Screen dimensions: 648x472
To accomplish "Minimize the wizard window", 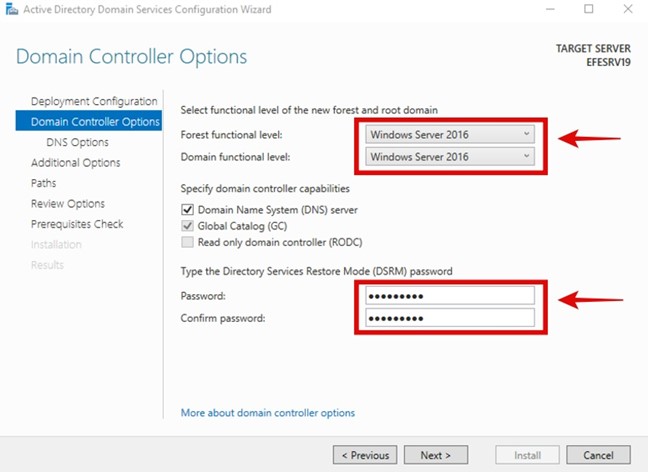I will pos(550,9).
